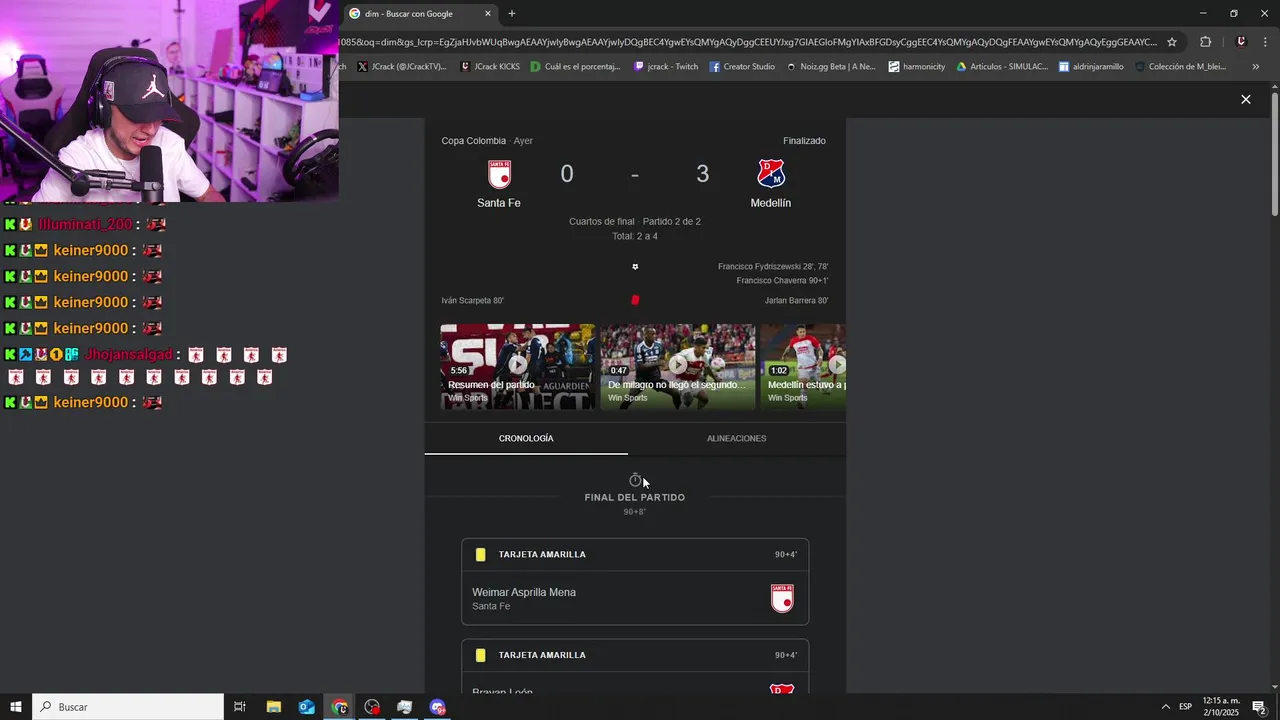The width and height of the screenshot is (1280, 720).
Task: Click 'Cuartos de final · Partido 2 de 2' text
Action: [x=635, y=222]
